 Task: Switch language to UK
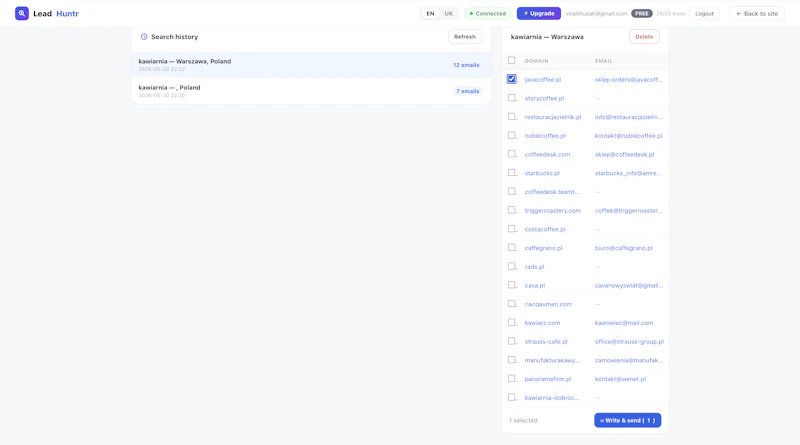[448, 14]
